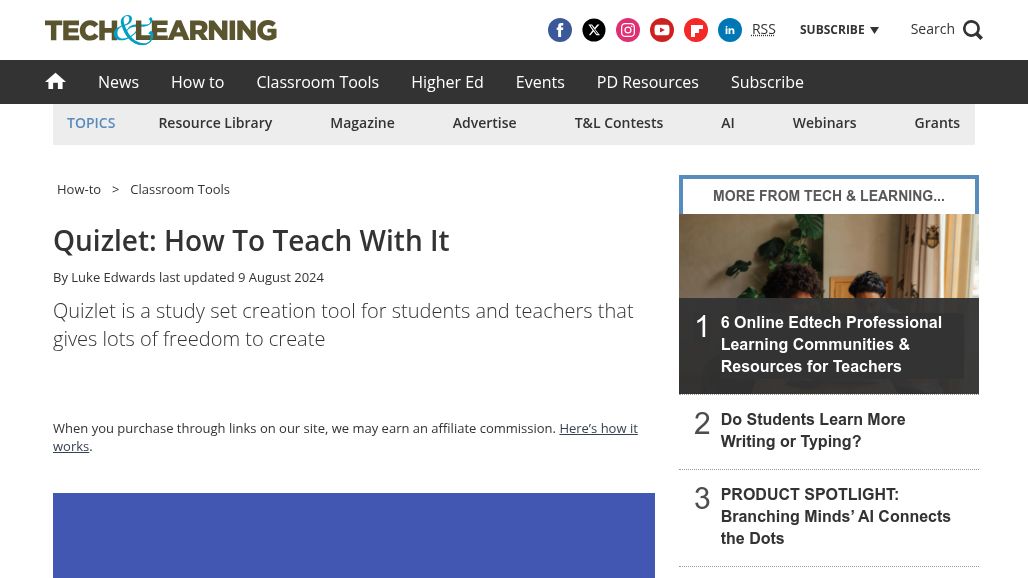Open the Magazine topic
The image size is (1028, 578).
click(363, 123)
